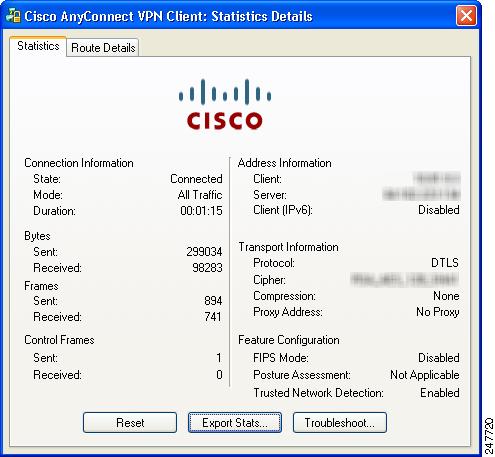This screenshot has height=457, width=495.
Task: Click the FIPS Mode Disabled value
Action: pos(439,358)
